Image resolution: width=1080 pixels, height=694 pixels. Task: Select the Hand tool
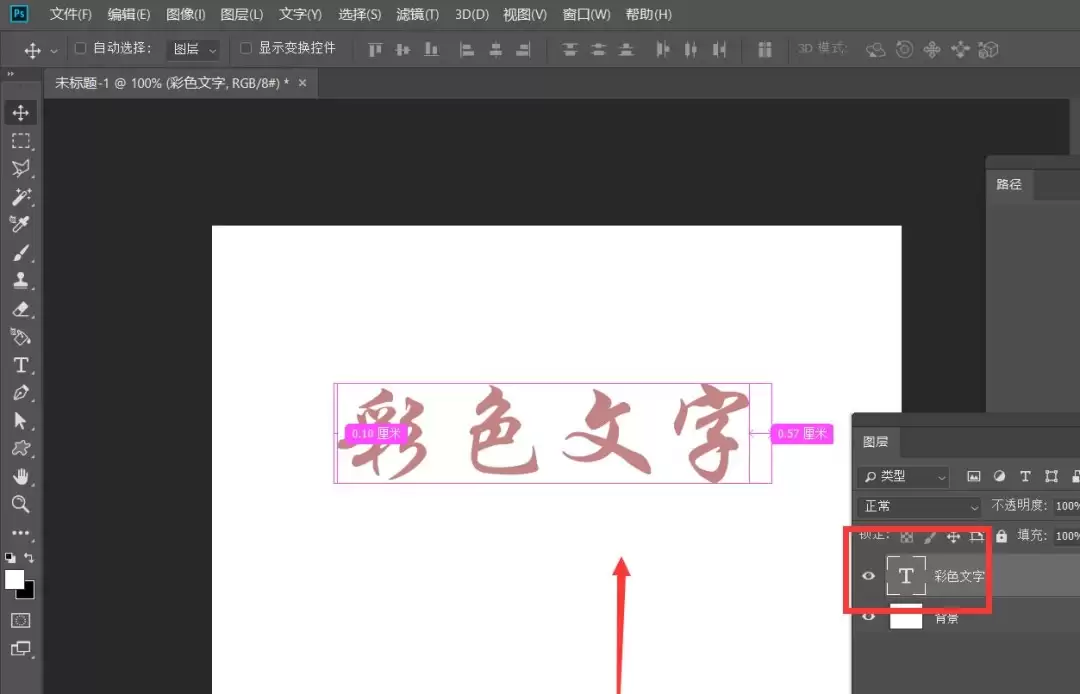click(21, 476)
